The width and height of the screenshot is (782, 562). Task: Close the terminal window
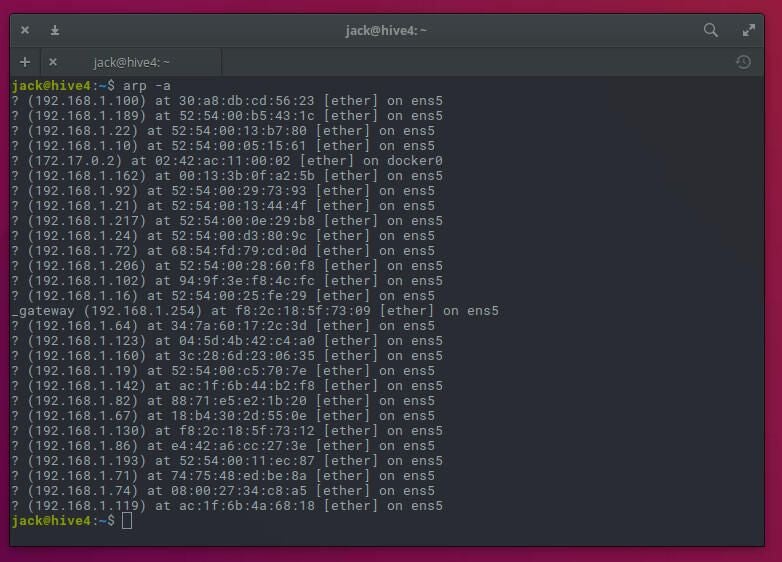pos(25,30)
